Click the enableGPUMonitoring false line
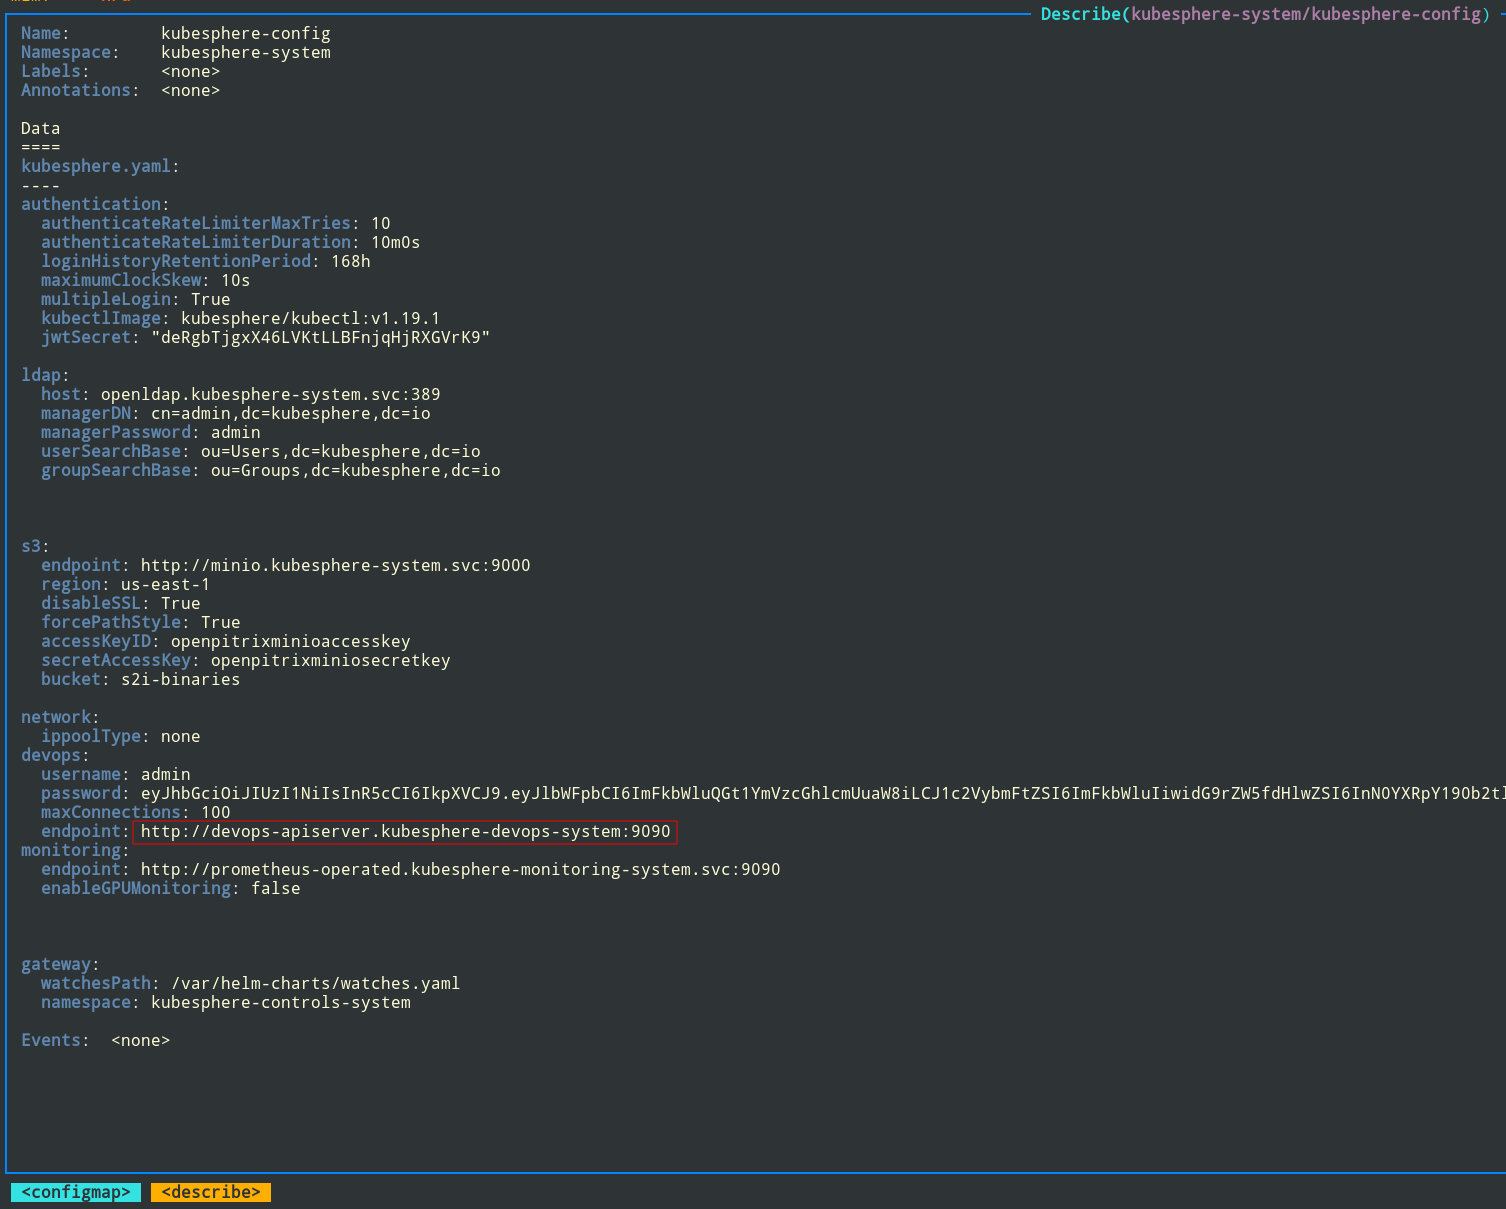The width and height of the screenshot is (1506, 1209). click(x=170, y=888)
